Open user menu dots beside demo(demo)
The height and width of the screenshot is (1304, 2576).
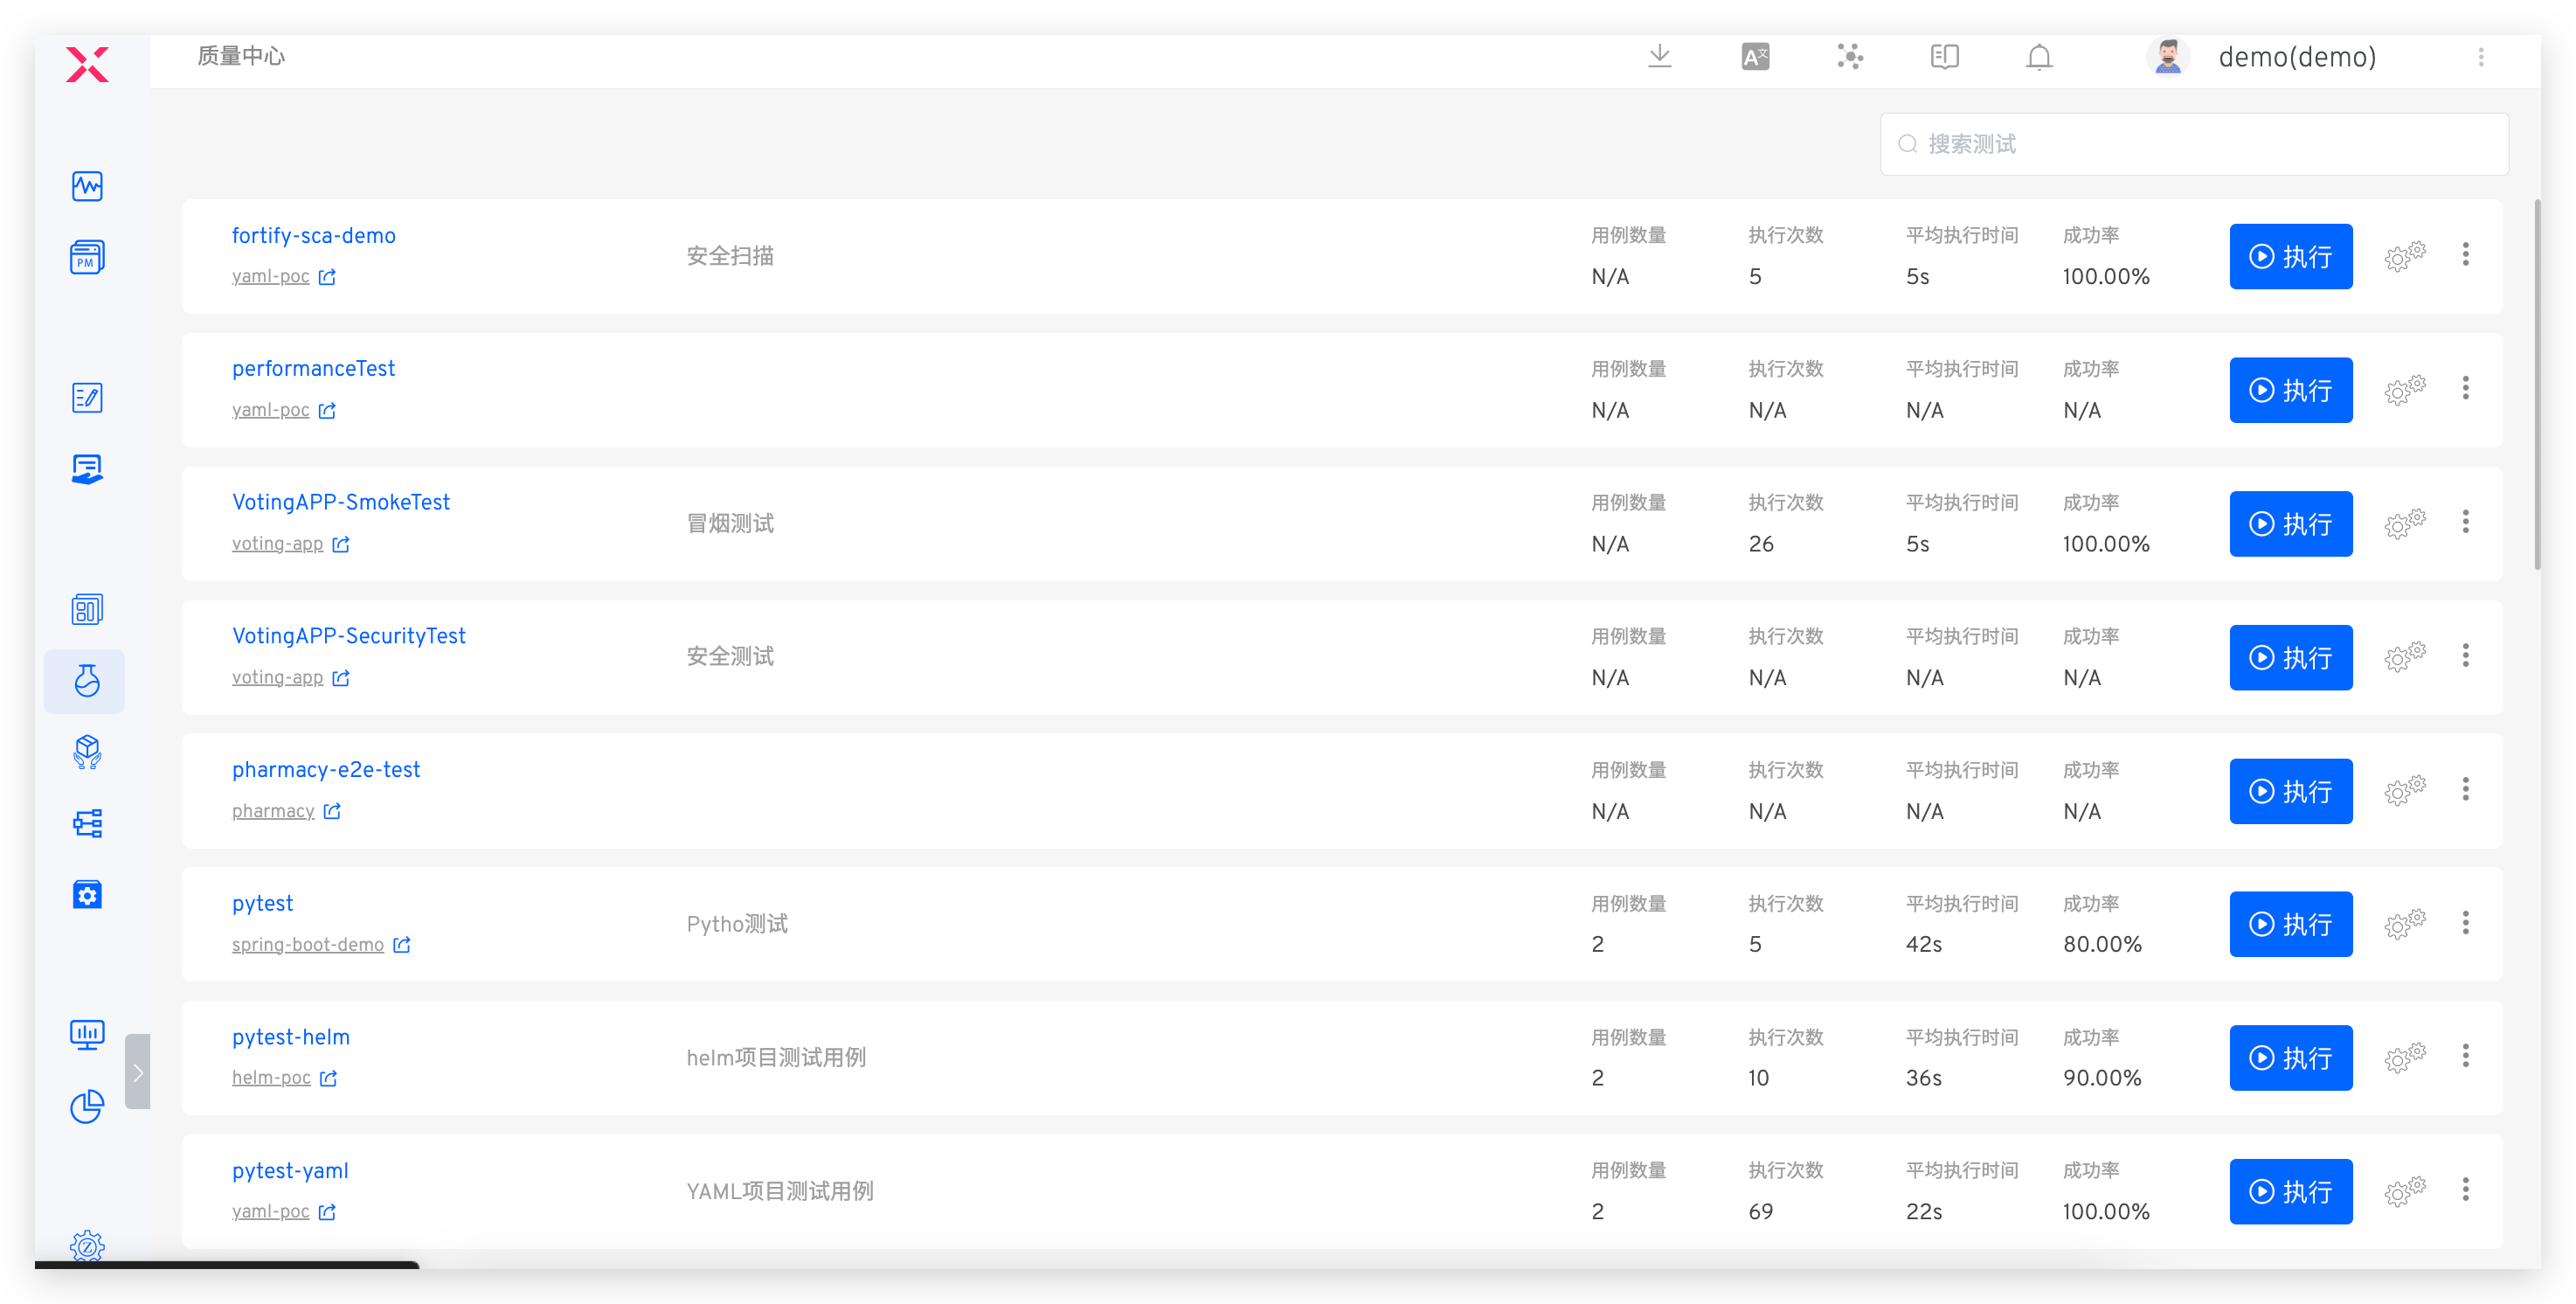click(x=2480, y=57)
